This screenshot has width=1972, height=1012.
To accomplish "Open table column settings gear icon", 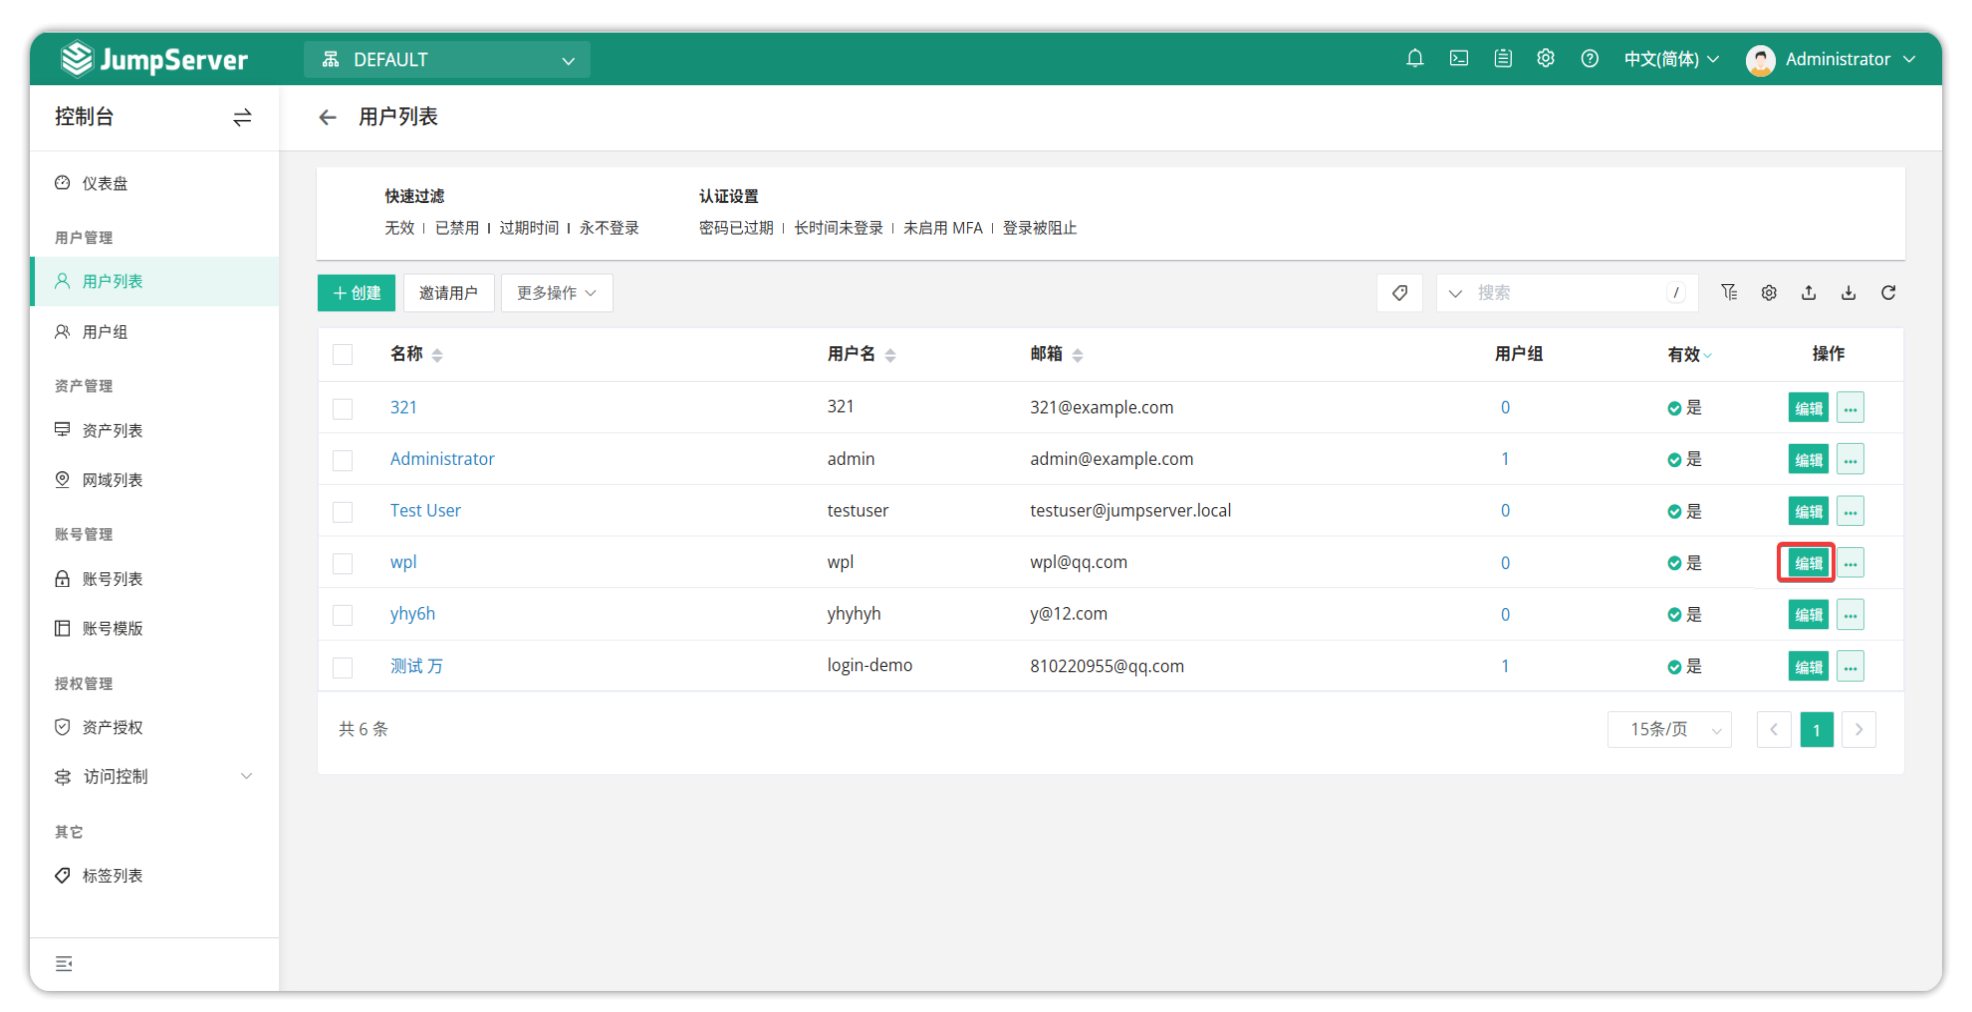I will [1768, 293].
